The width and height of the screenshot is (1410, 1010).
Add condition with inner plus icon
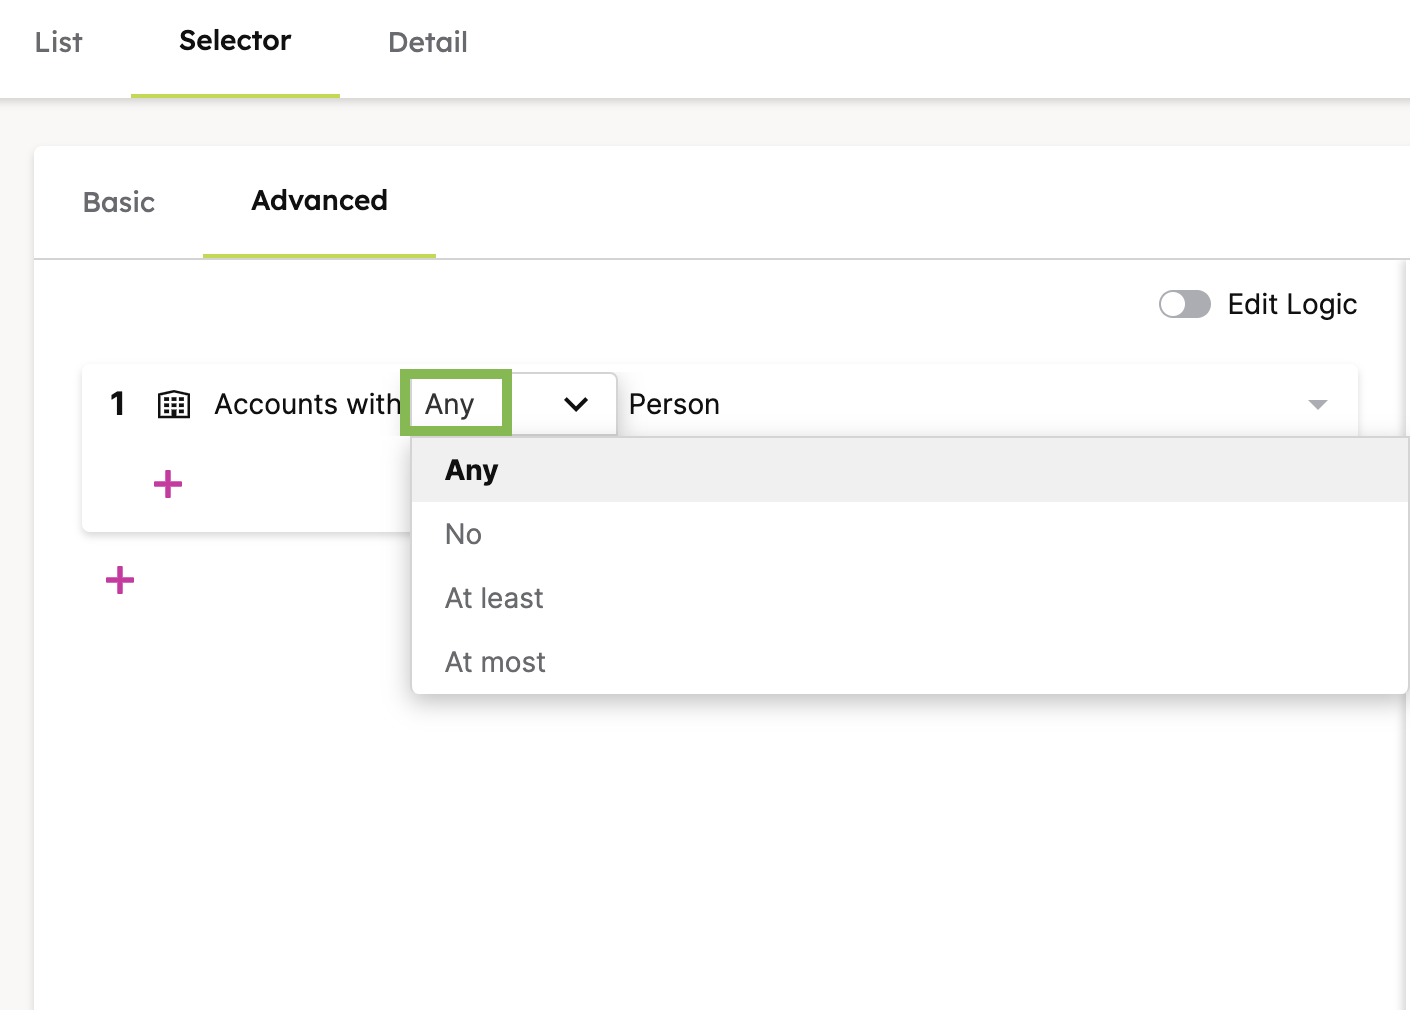(x=168, y=484)
